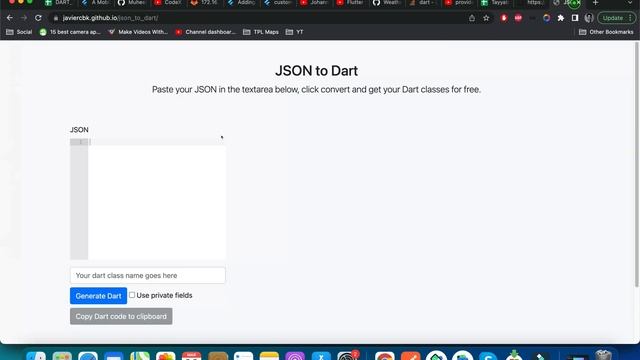Switch to the Adding Flutter tab
This screenshot has height=360, width=640.
240,3
